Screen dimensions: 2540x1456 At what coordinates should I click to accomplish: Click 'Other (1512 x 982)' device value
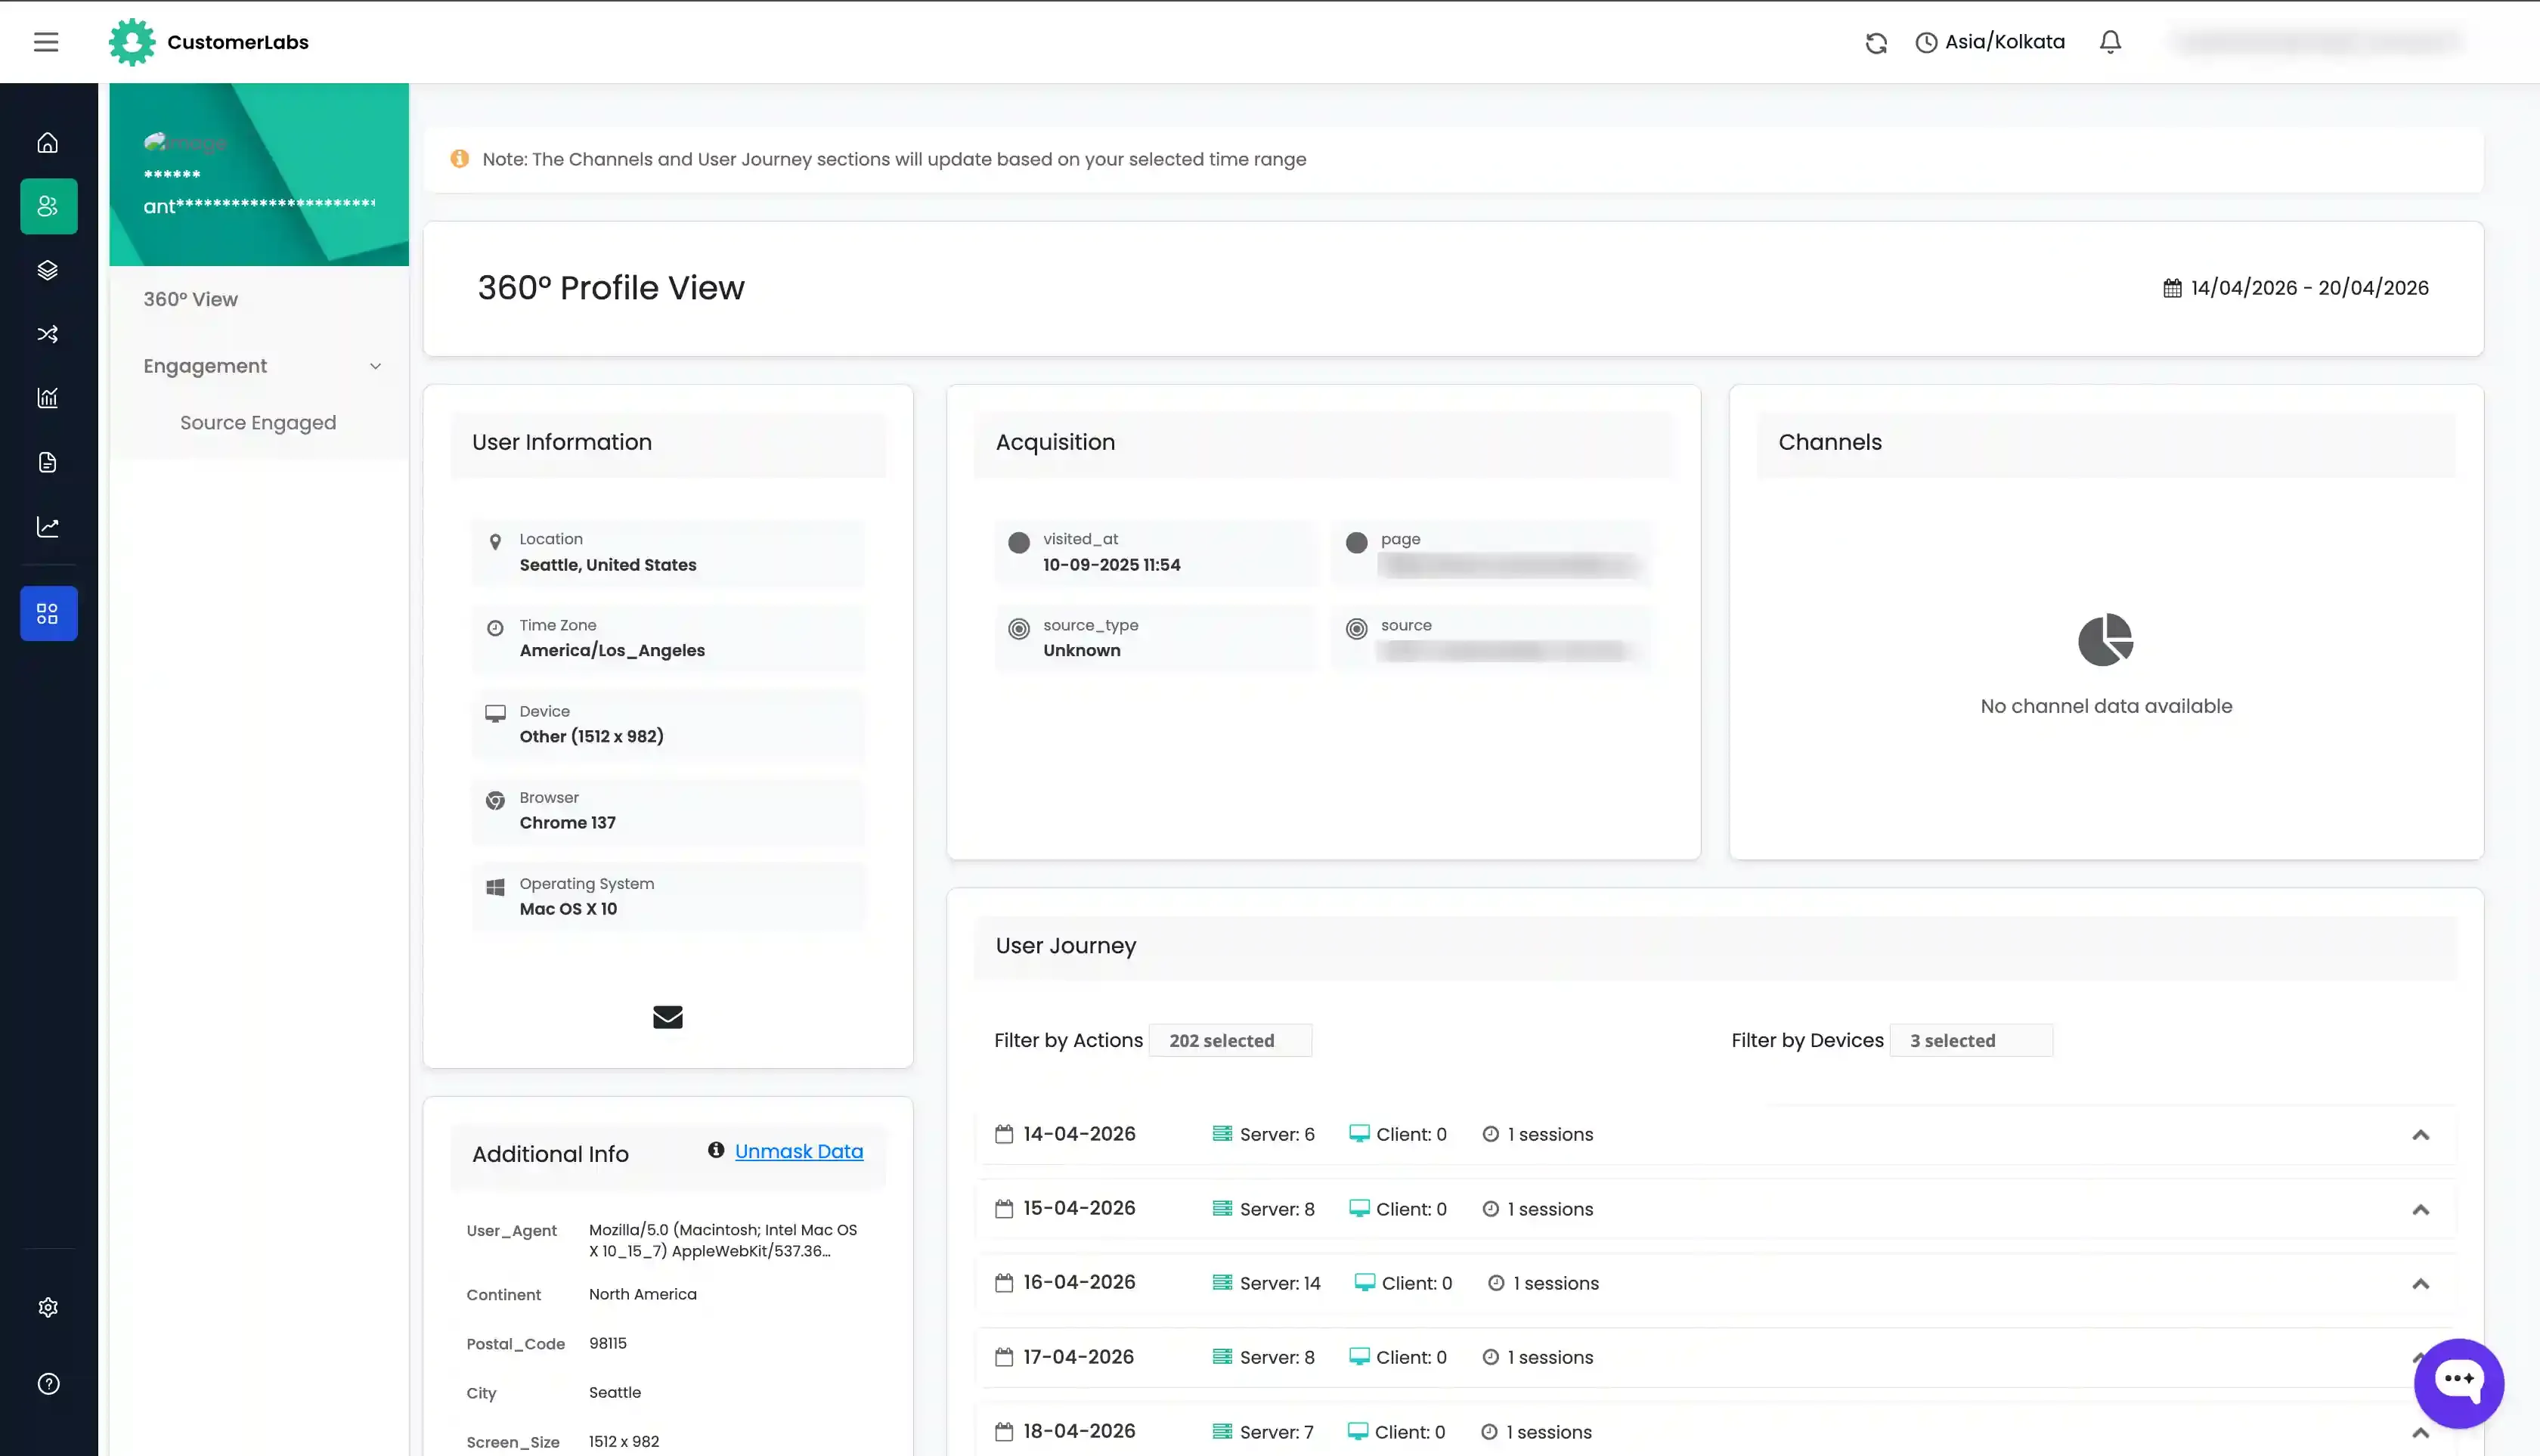[x=591, y=737]
